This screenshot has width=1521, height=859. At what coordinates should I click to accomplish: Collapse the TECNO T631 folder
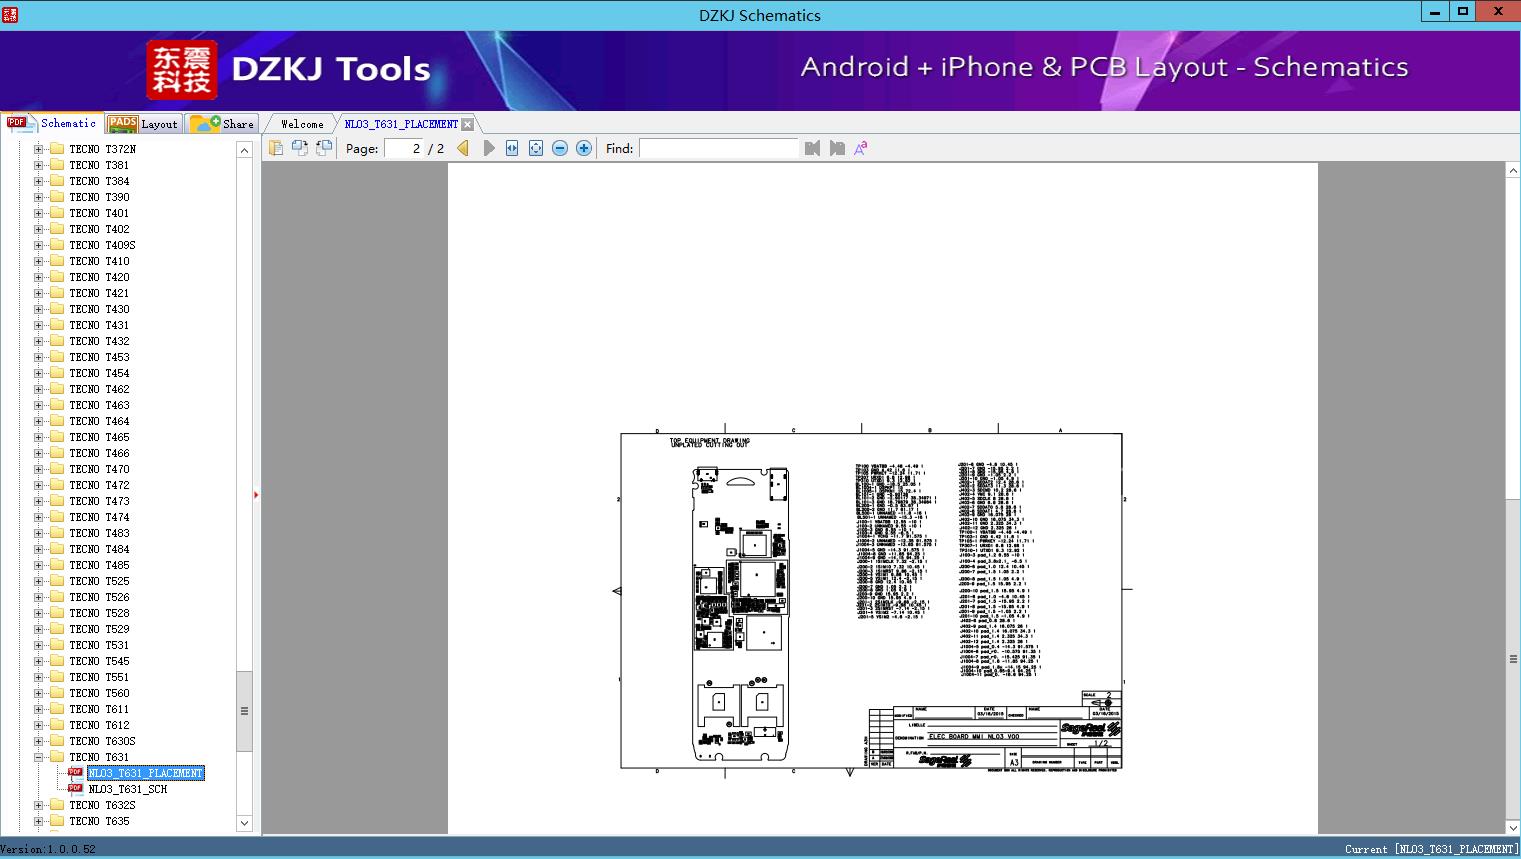39,757
